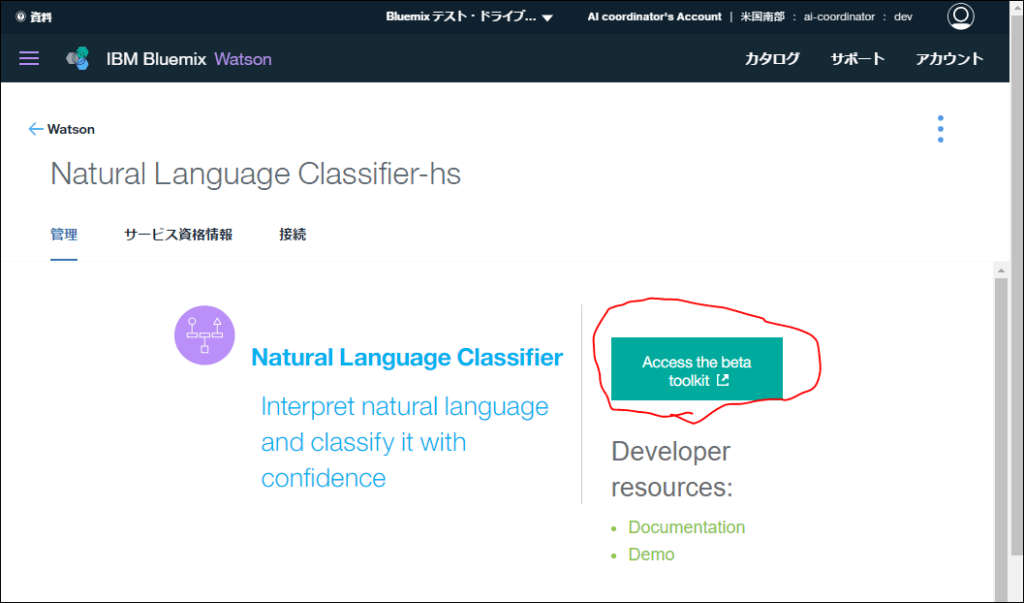Screen dimensions: 1024x603
Task: Open the サポート menu
Action: pyautogui.click(x=857, y=59)
